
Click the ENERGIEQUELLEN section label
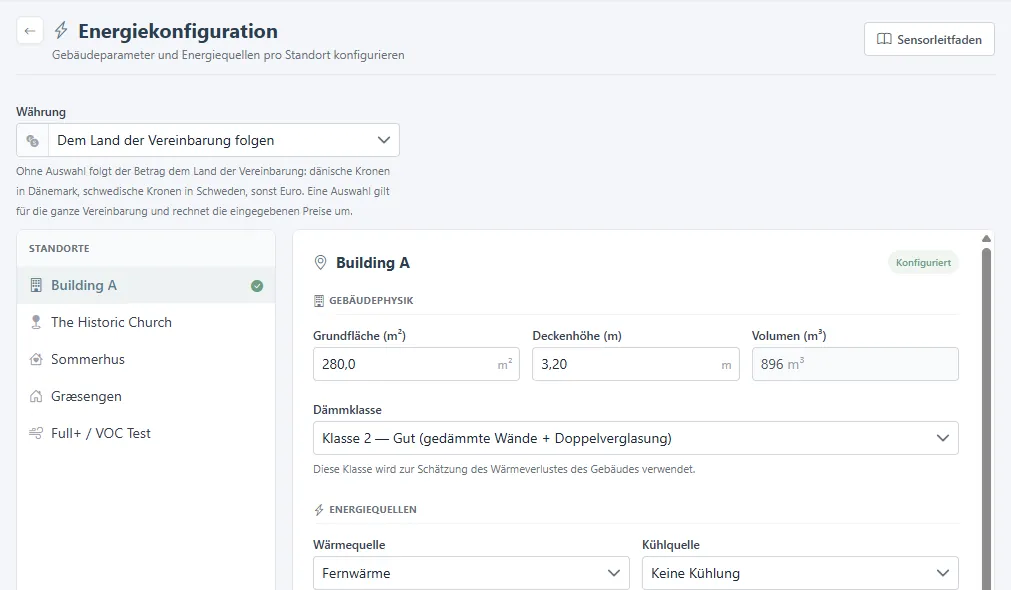point(373,509)
